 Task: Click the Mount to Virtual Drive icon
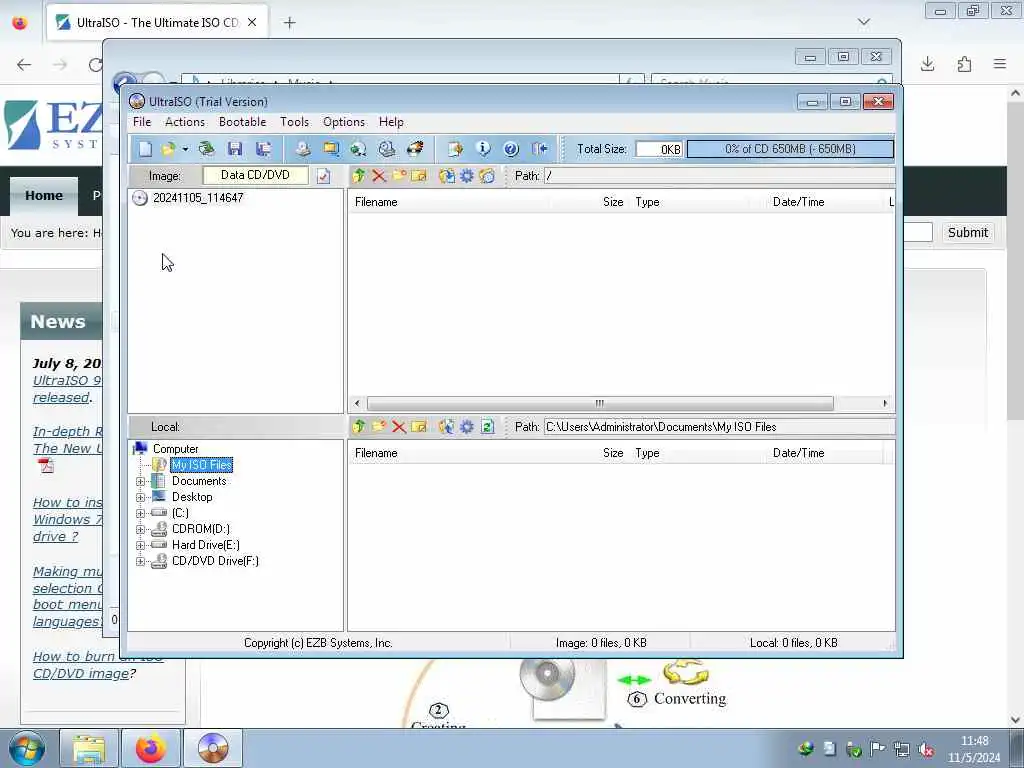coord(387,149)
